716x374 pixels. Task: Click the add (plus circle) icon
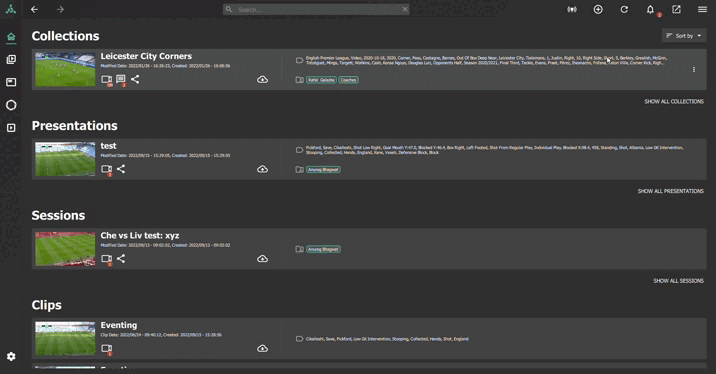point(598,9)
